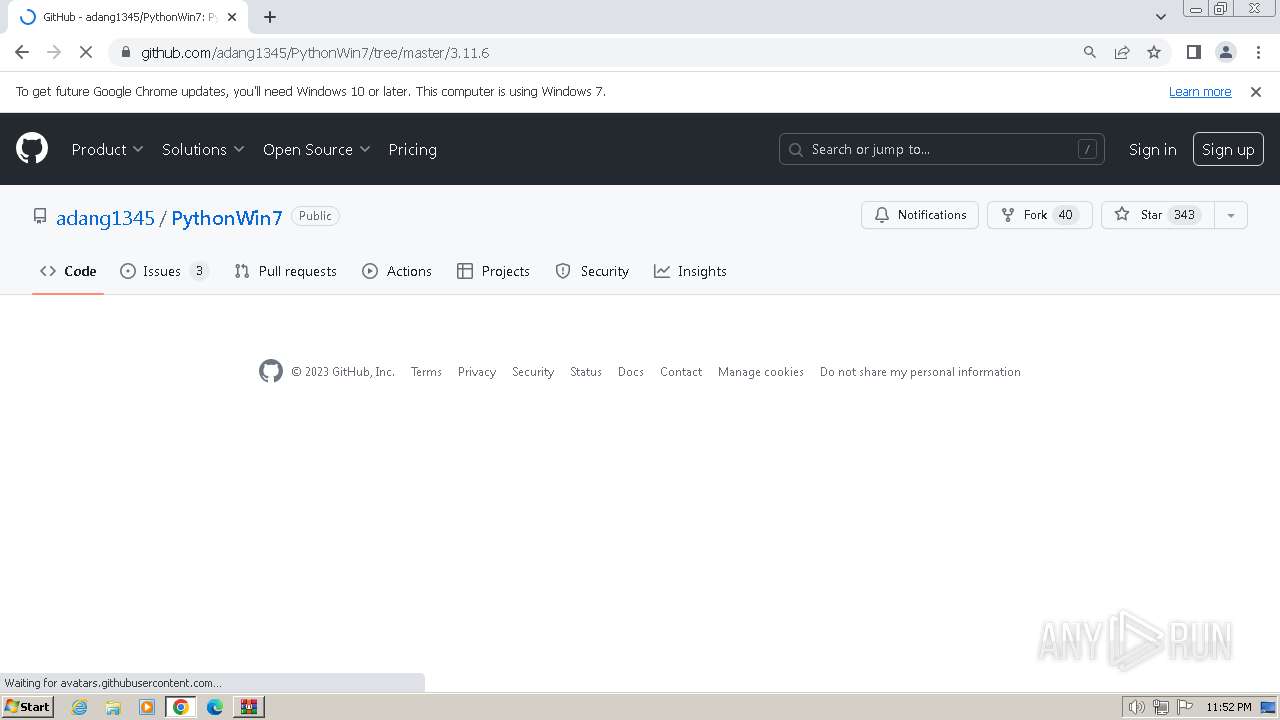Click the volume speaker tray icon
The width and height of the screenshot is (1280, 720).
pos(1136,707)
